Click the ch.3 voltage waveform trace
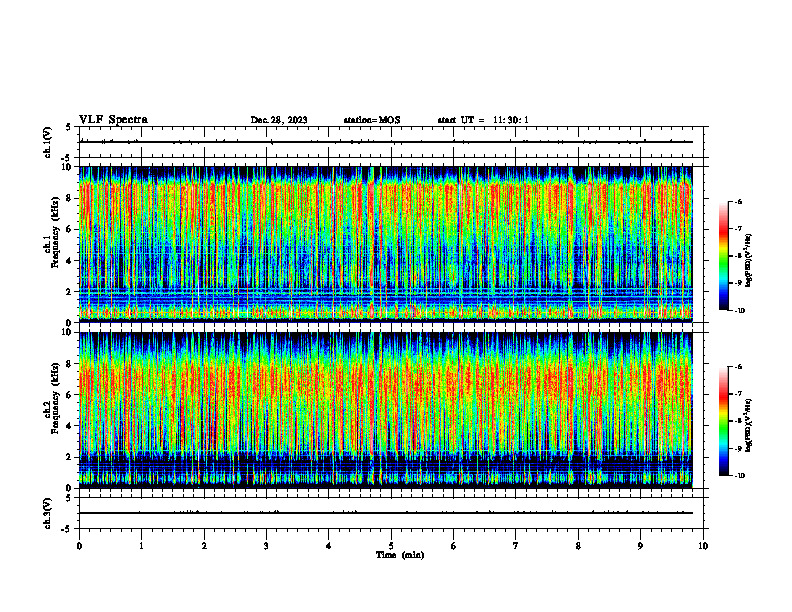The width and height of the screenshot is (792, 612). pos(386,513)
